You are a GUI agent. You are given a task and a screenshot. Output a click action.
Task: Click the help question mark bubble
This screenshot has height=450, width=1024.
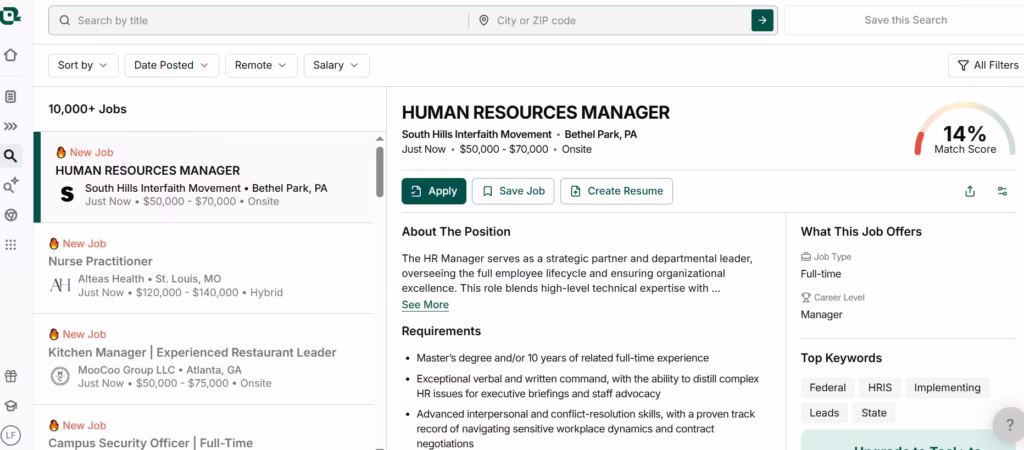pos(1008,425)
